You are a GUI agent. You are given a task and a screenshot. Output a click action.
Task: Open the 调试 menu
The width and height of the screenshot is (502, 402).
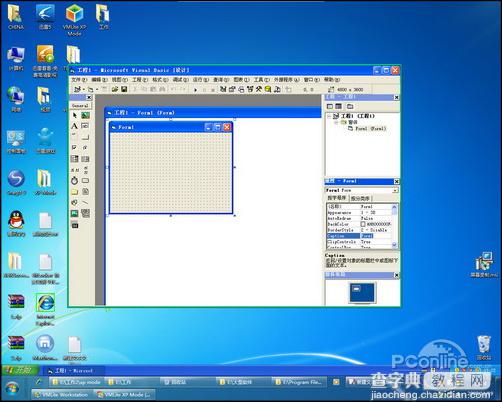click(x=181, y=80)
